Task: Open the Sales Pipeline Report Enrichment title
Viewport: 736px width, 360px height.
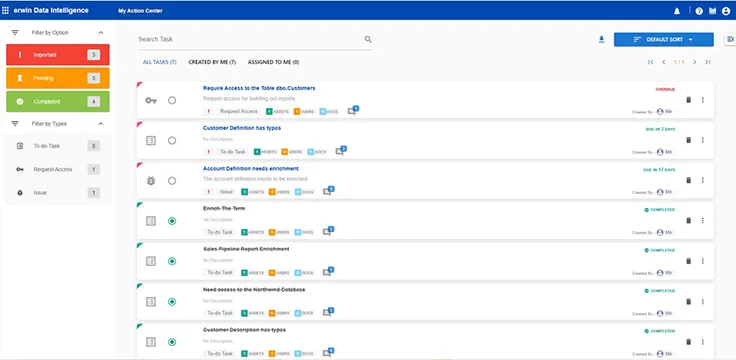Action: pyautogui.click(x=246, y=249)
